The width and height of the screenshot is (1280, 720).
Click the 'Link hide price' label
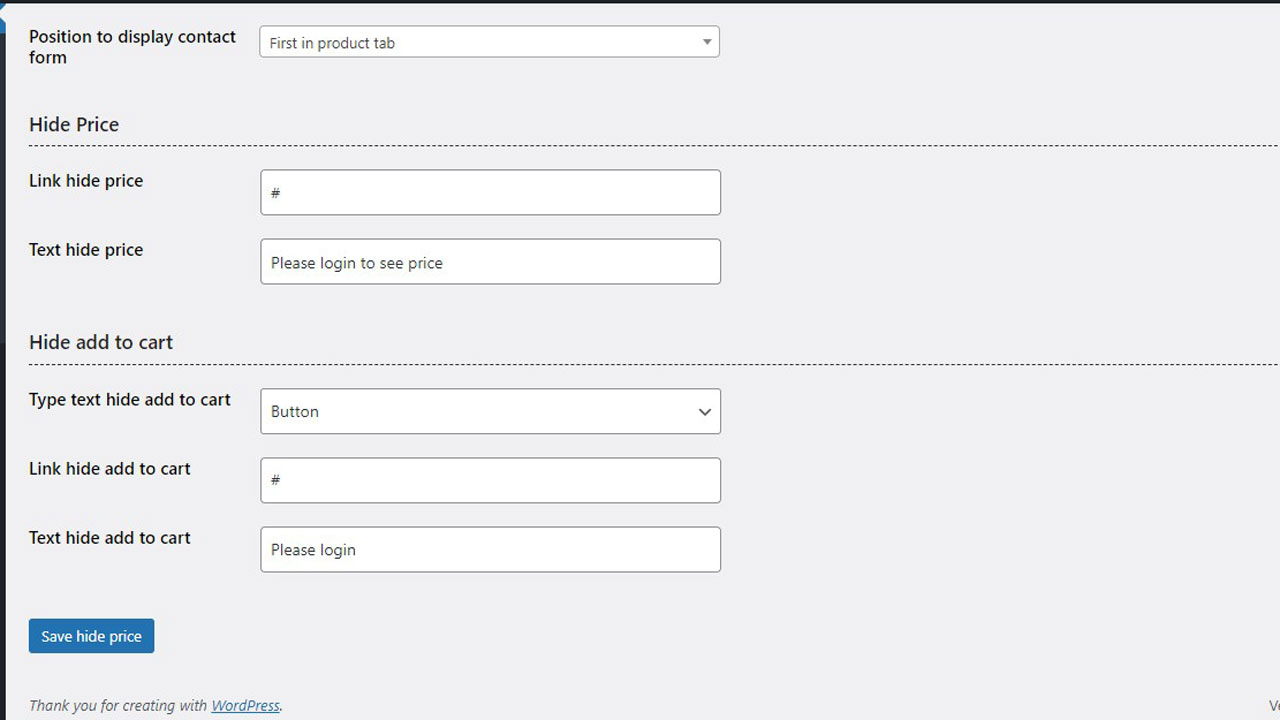(x=86, y=181)
